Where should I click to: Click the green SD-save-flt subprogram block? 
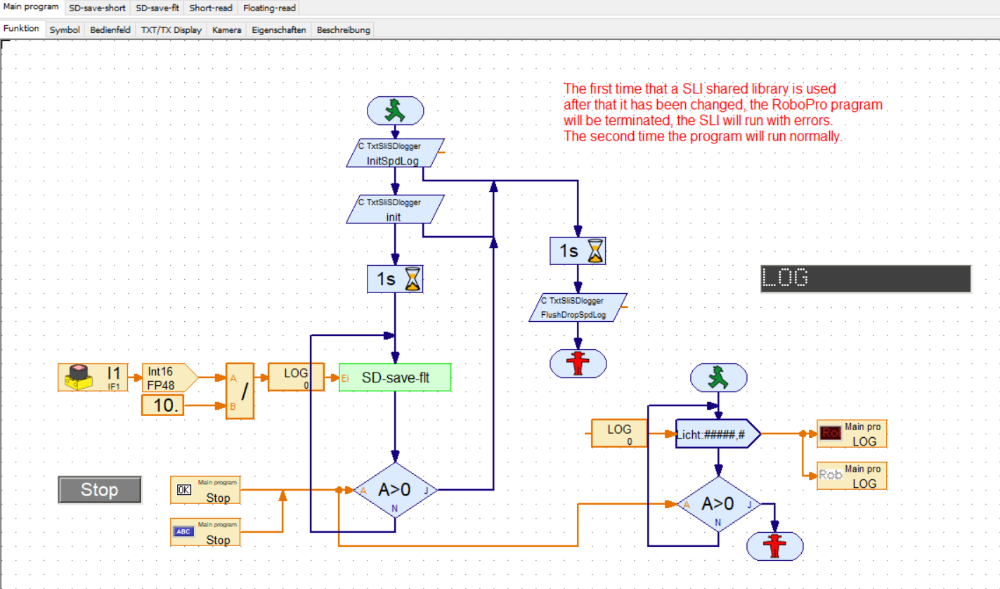395,377
